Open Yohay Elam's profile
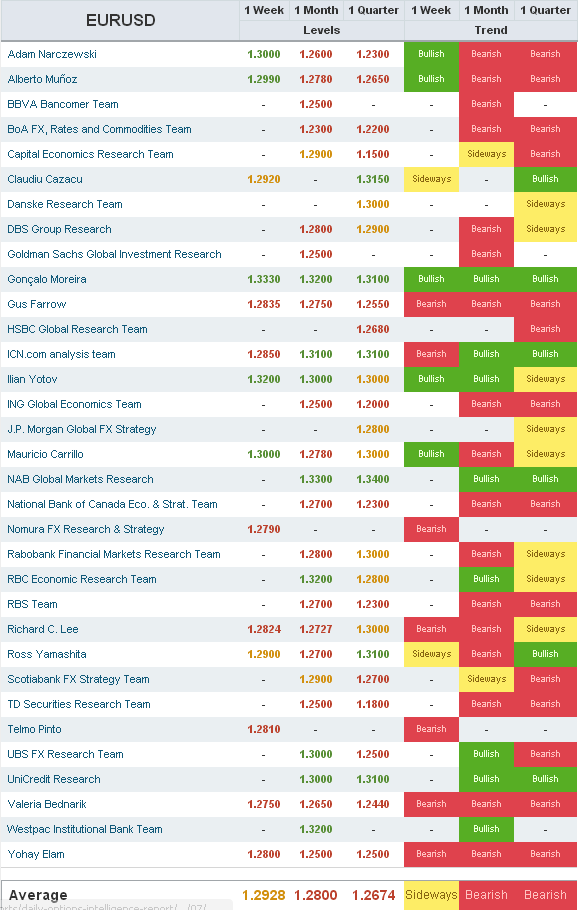 point(36,853)
